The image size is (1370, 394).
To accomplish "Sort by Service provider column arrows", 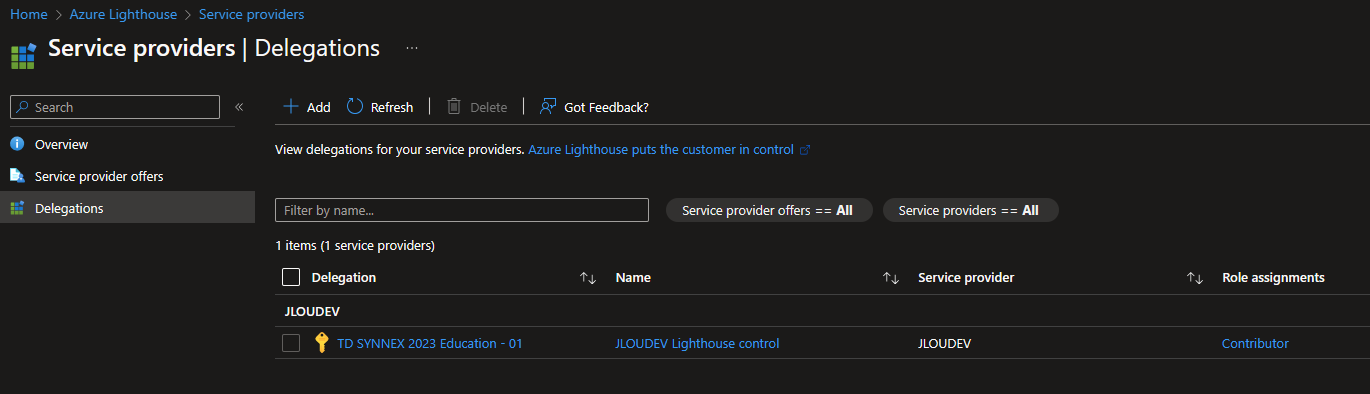I will coord(1194,278).
